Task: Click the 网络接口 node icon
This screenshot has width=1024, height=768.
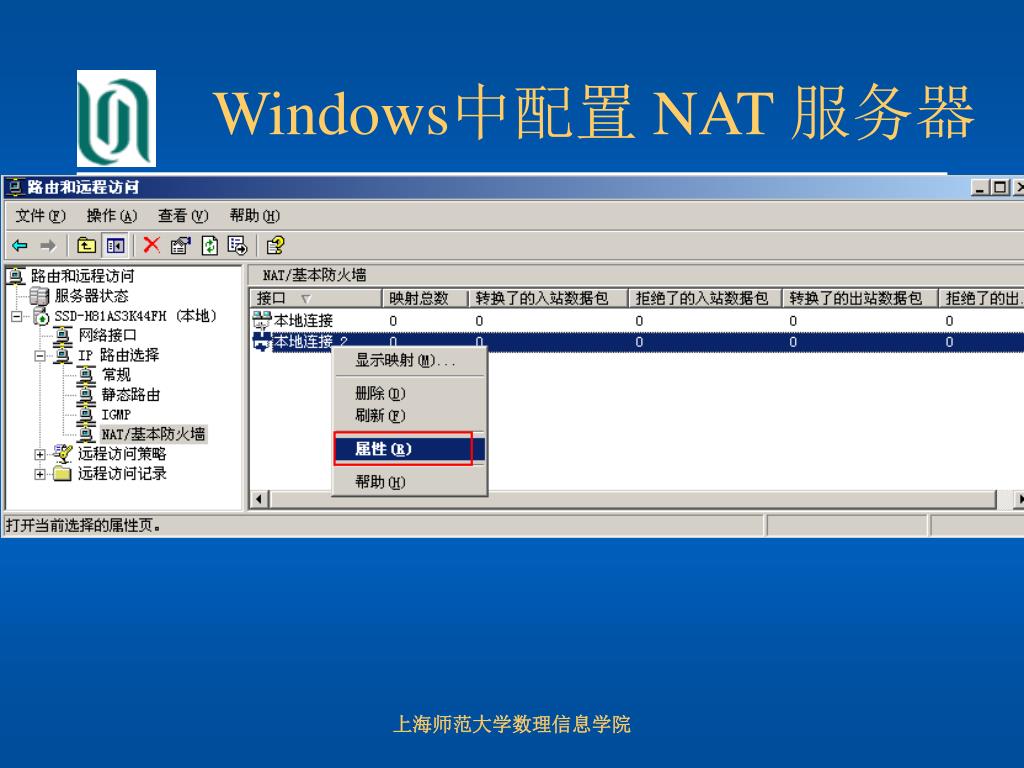Action: [x=63, y=336]
